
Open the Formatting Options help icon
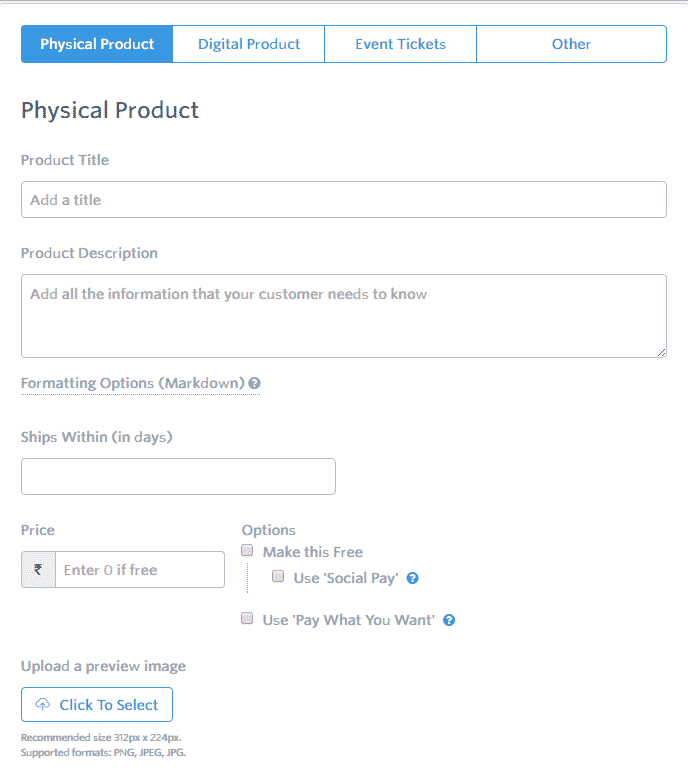[254, 383]
